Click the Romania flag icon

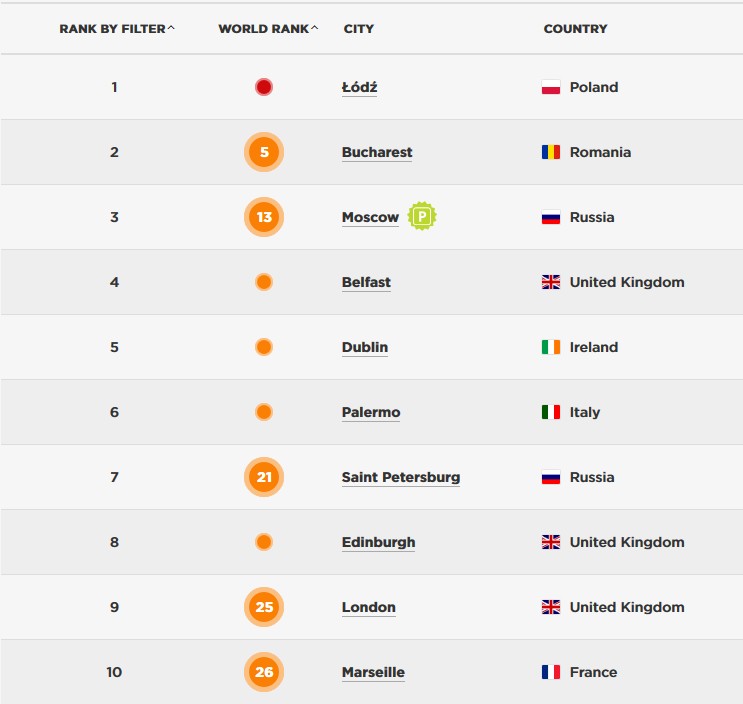click(x=551, y=152)
